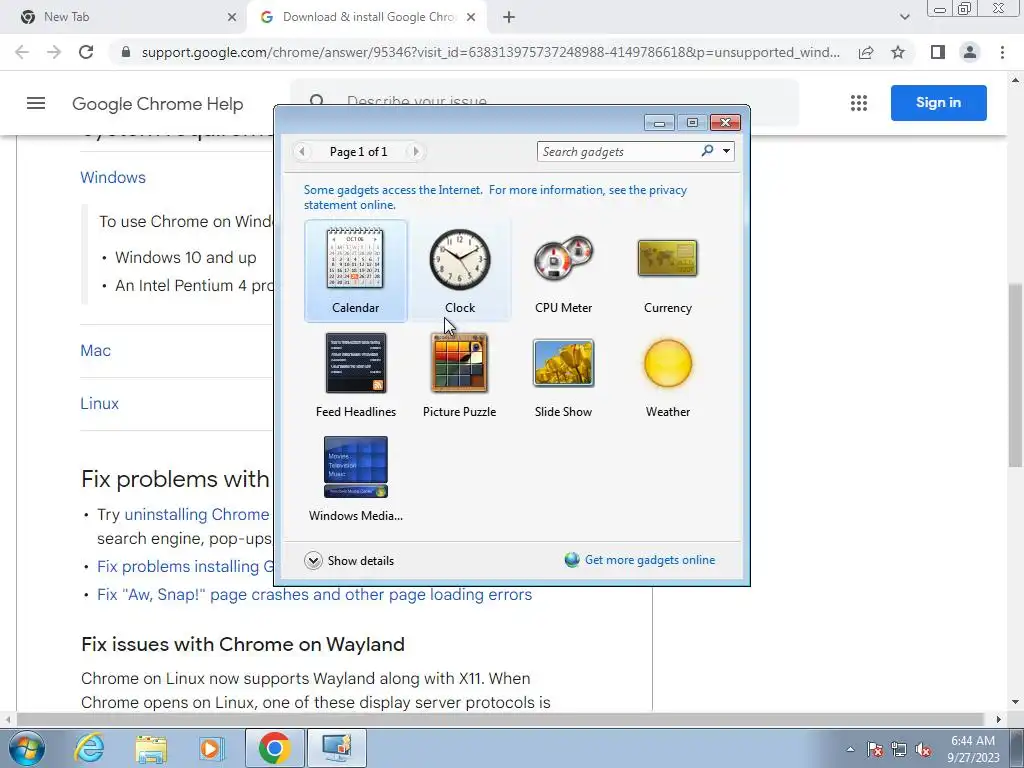The image size is (1024, 768).
Task: Go forward in Chrome
Action: pos(54,52)
